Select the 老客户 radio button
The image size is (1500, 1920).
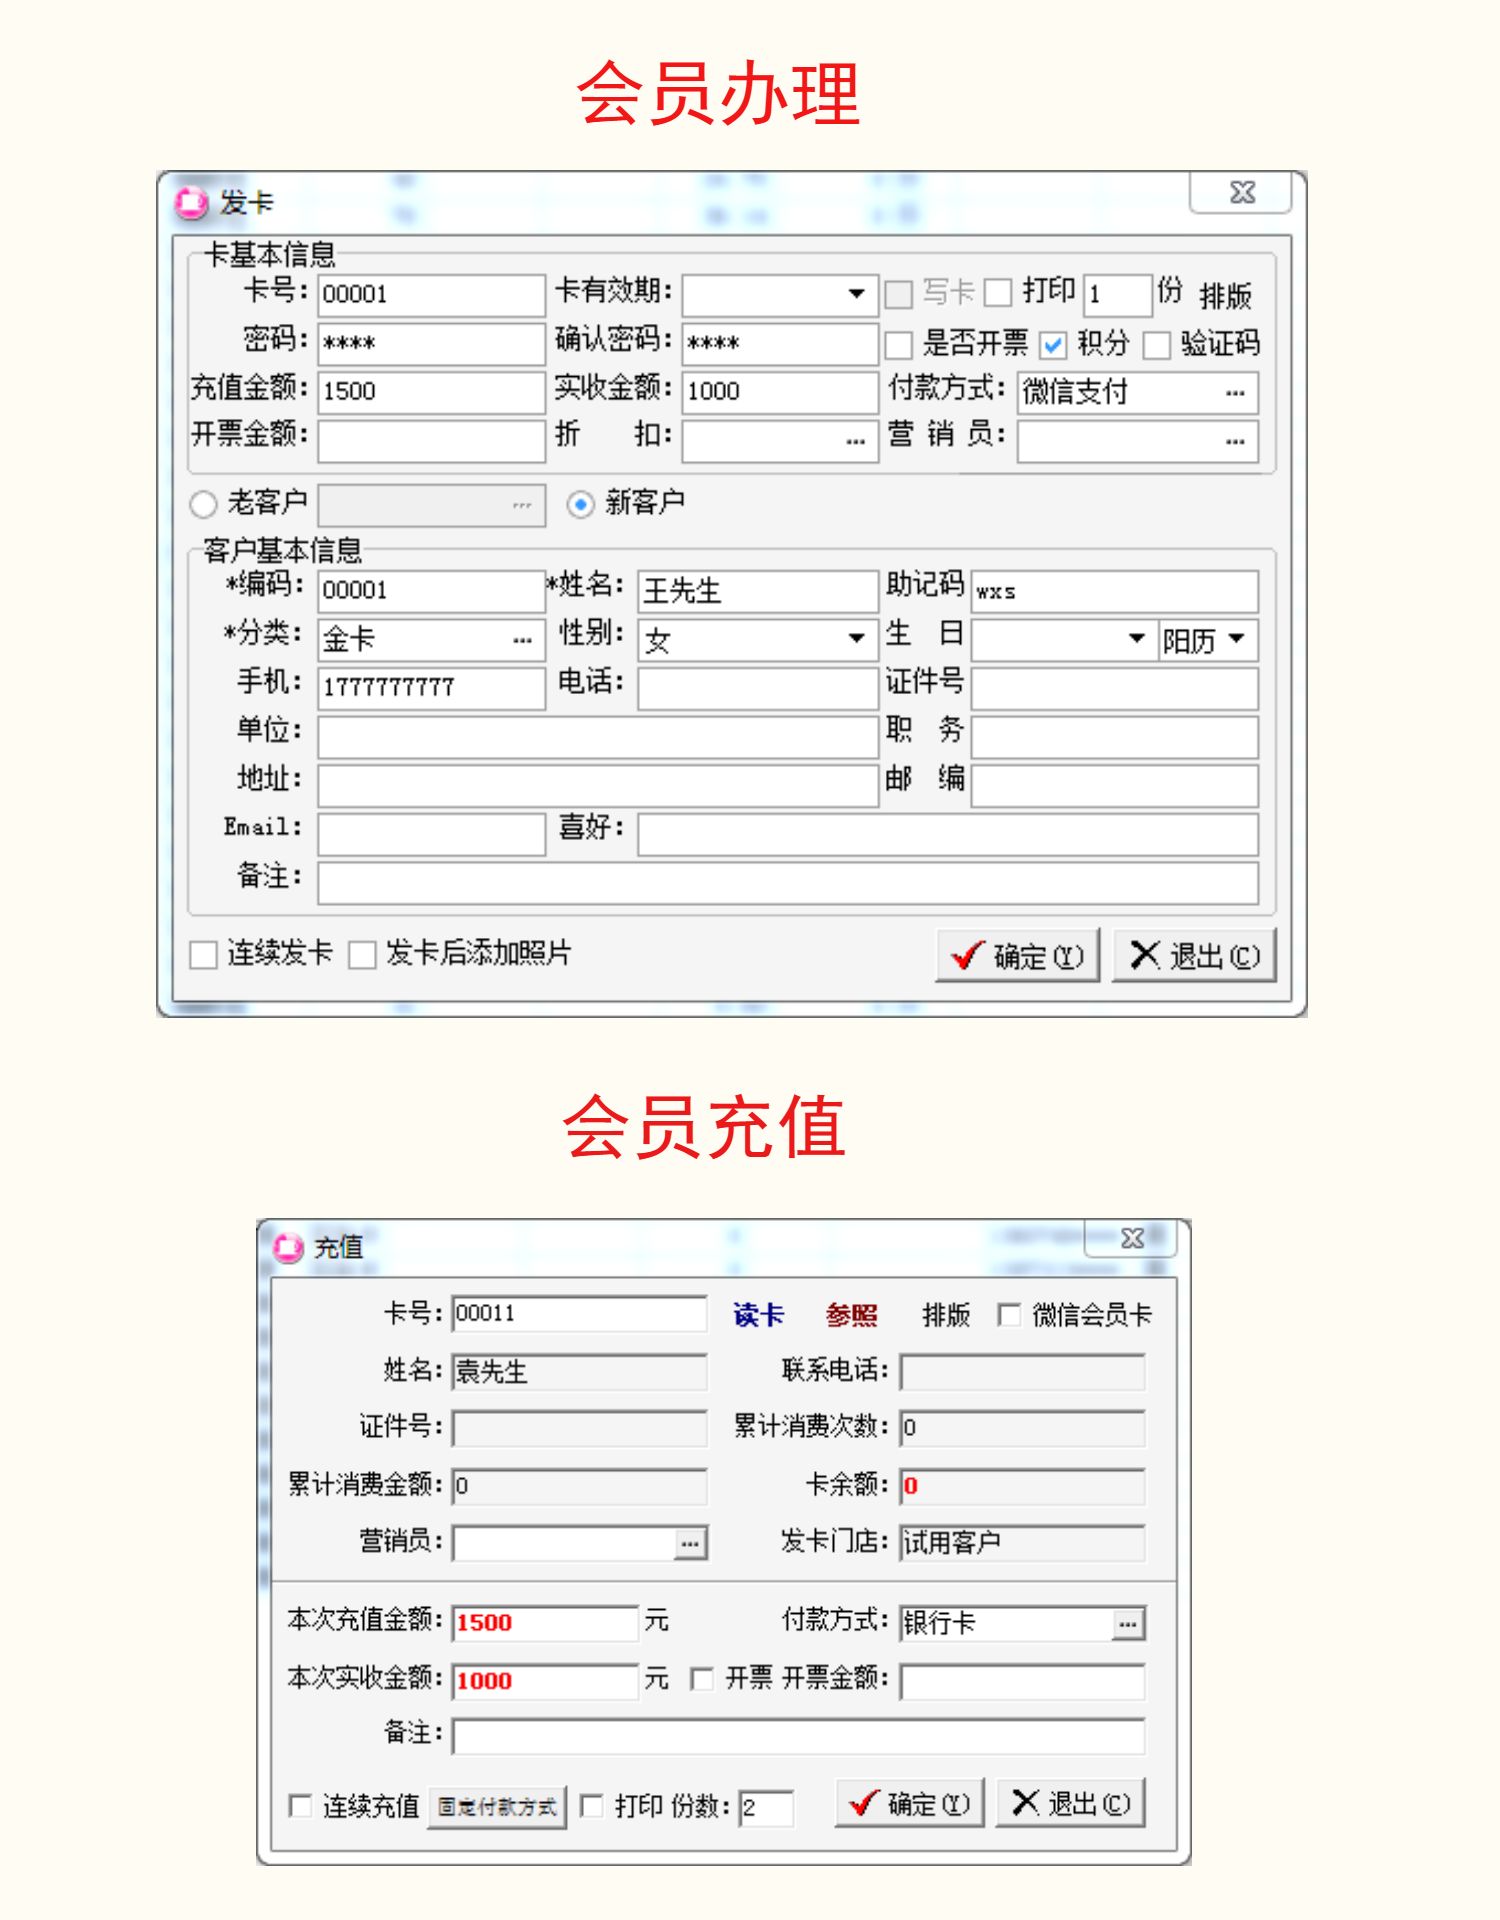[x=203, y=504]
